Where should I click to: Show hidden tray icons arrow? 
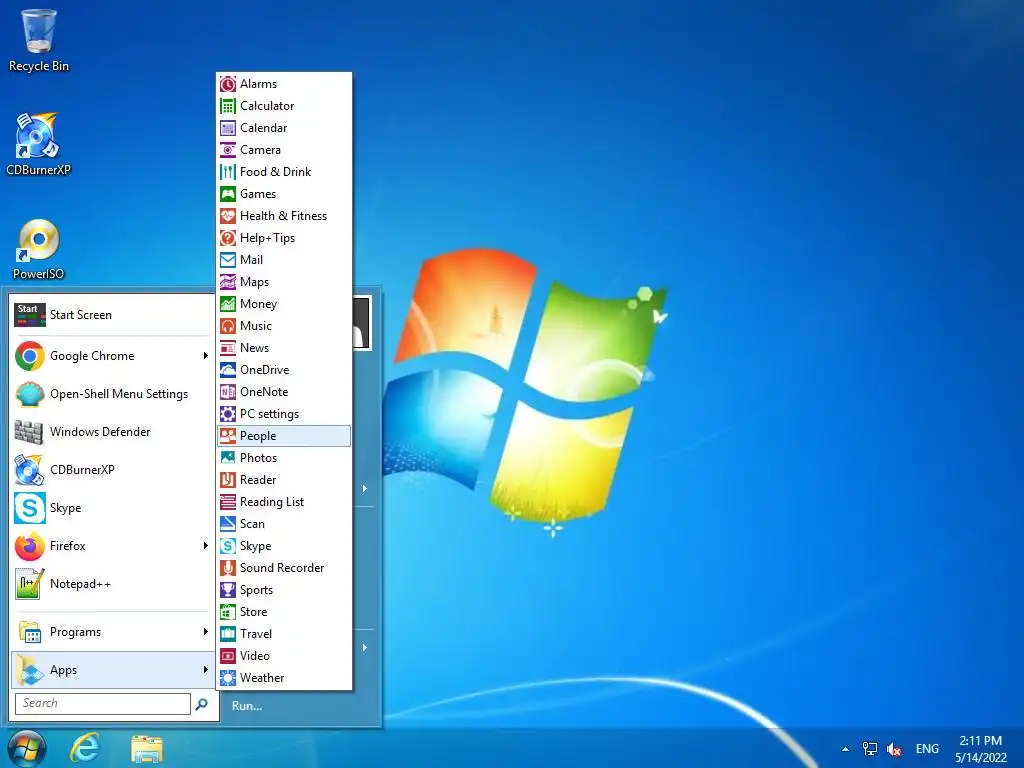(x=846, y=749)
